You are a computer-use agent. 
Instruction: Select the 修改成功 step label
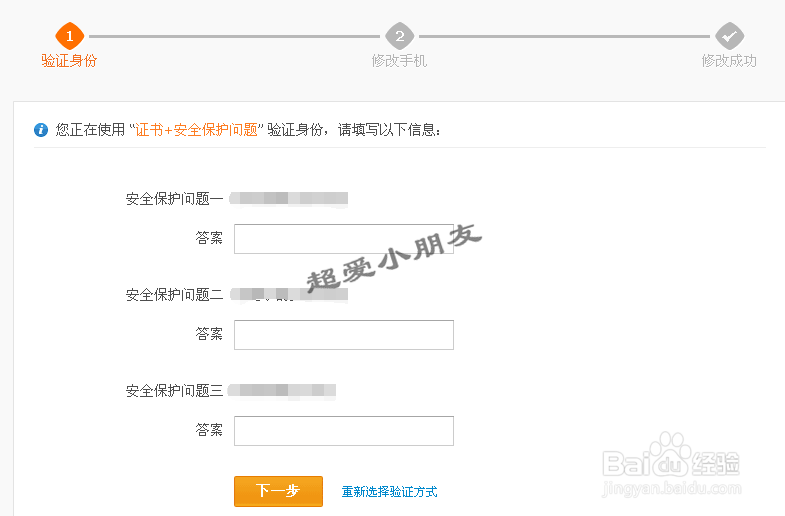pyautogui.click(x=729, y=61)
